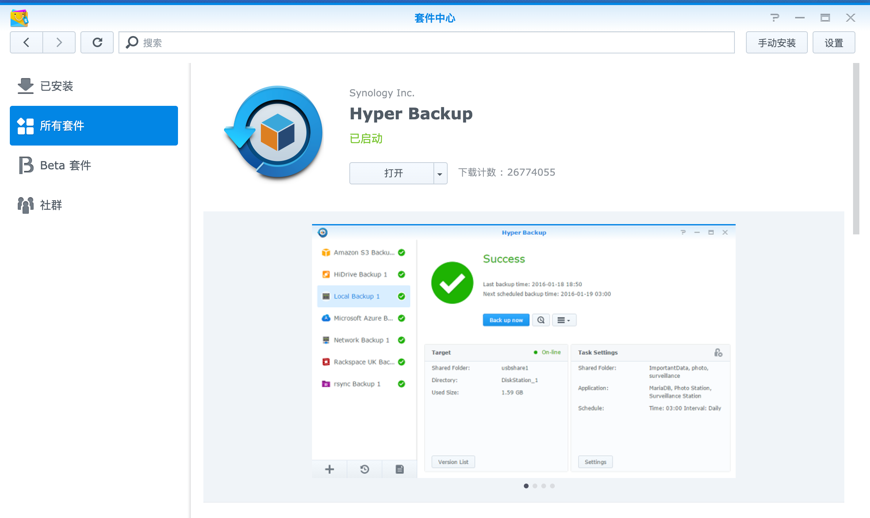Expand the dropdown arrow next to 打开
The height and width of the screenshot is (518, 870).
440,174
